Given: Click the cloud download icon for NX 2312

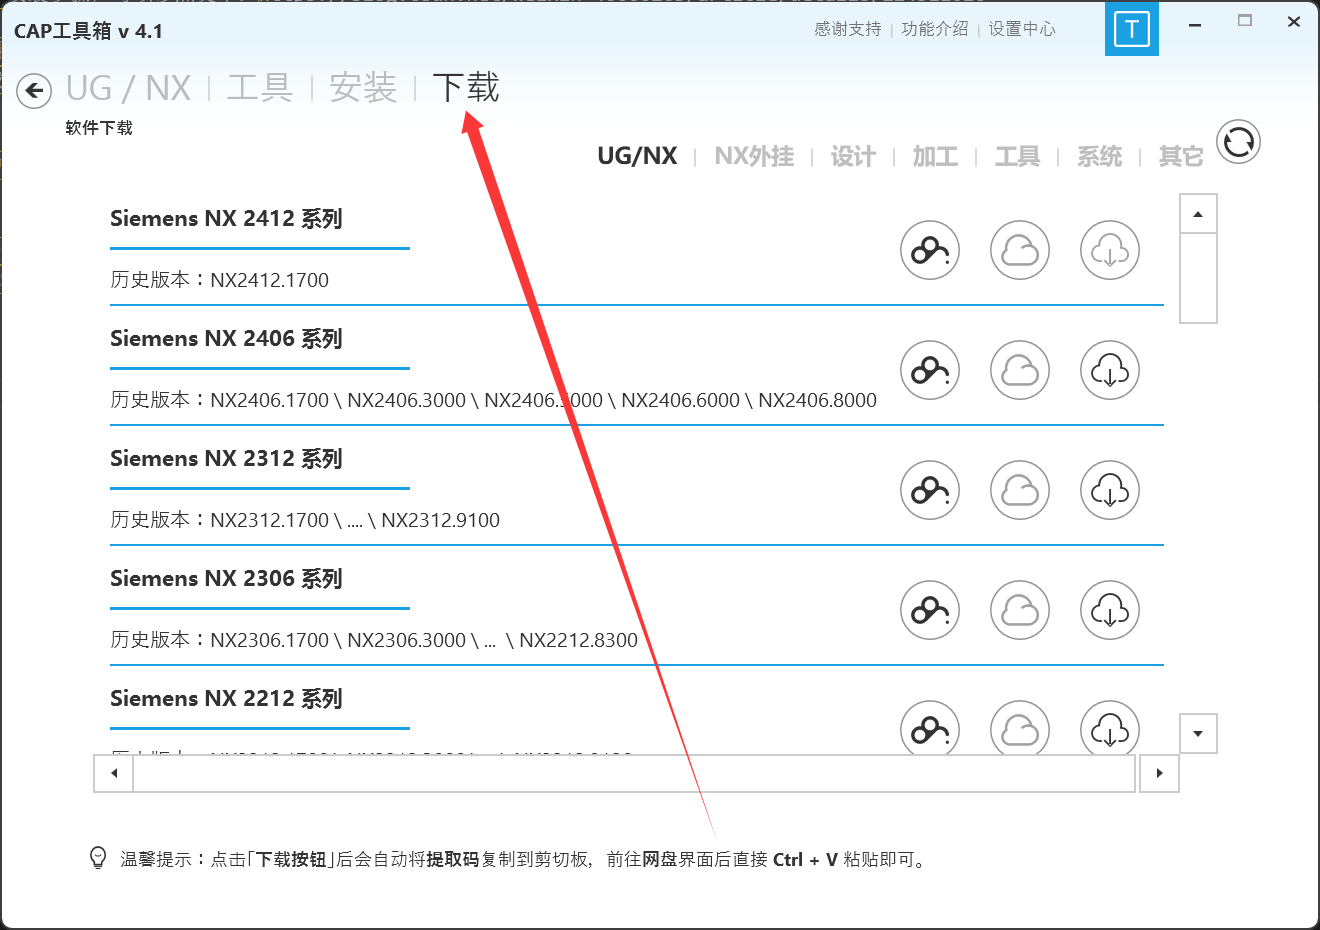Looking at the screenshot, I should 1110,490.
